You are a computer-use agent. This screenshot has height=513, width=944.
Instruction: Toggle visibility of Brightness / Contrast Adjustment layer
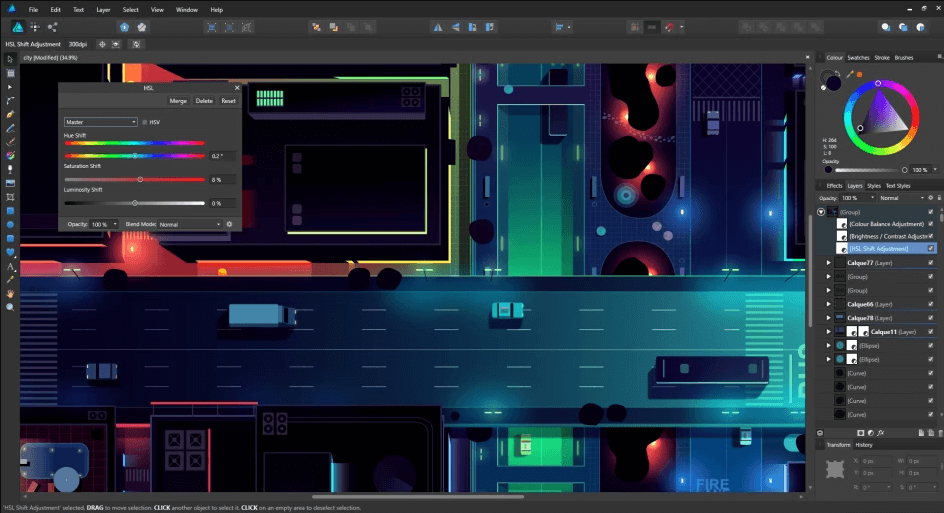coord(931,236)
